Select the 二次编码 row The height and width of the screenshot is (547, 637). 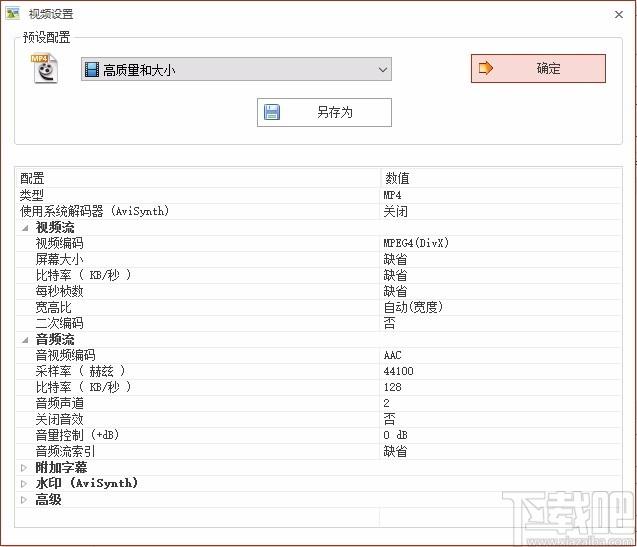319,323
